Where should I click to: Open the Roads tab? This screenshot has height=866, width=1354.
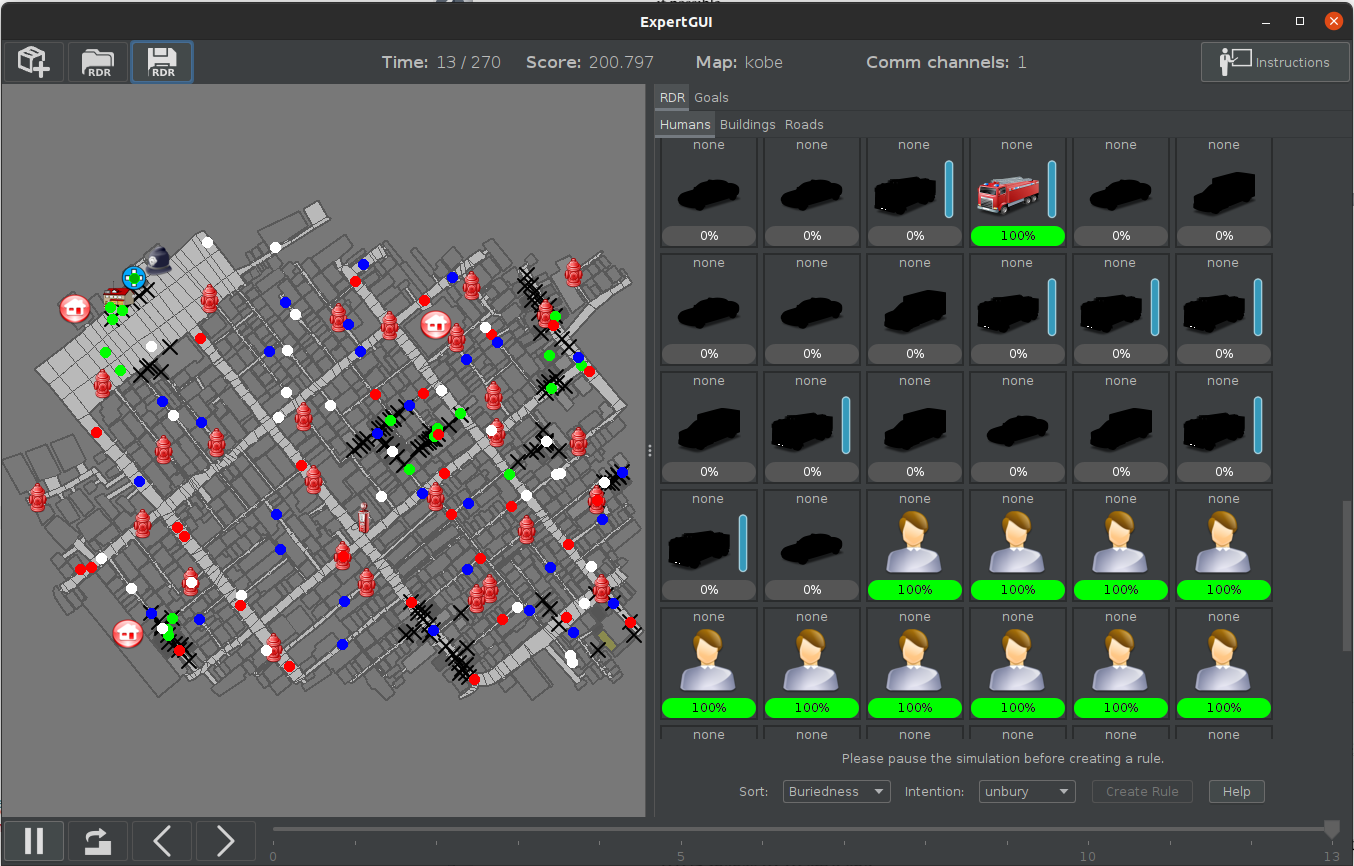804,124
